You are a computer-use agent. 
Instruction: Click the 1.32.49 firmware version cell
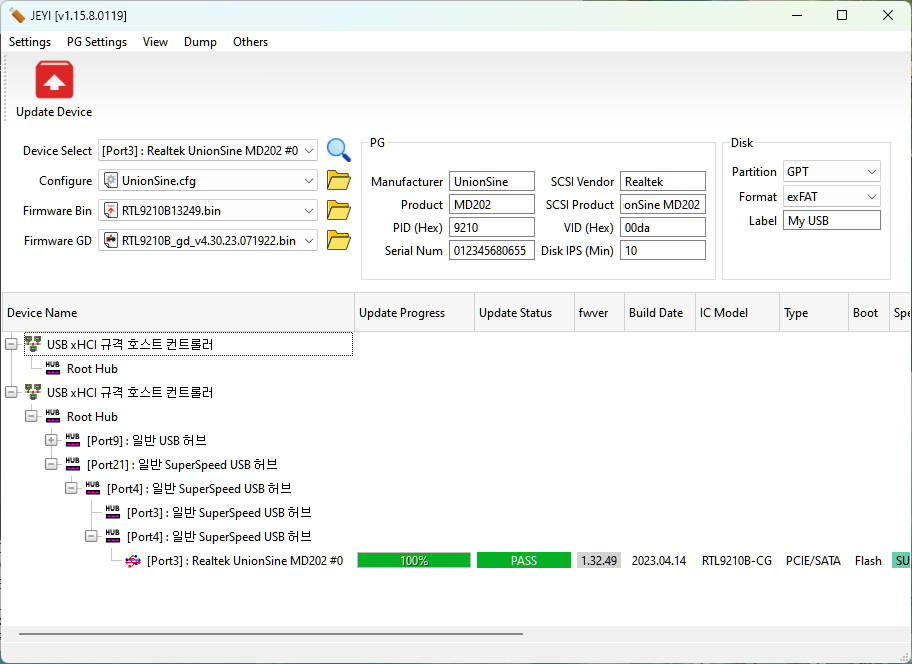pyautogui.click(x=599, y=561)
